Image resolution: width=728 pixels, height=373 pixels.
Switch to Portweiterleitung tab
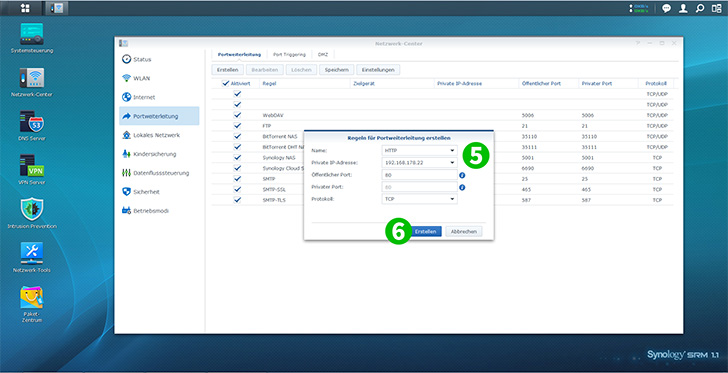[x=239, y=54]
